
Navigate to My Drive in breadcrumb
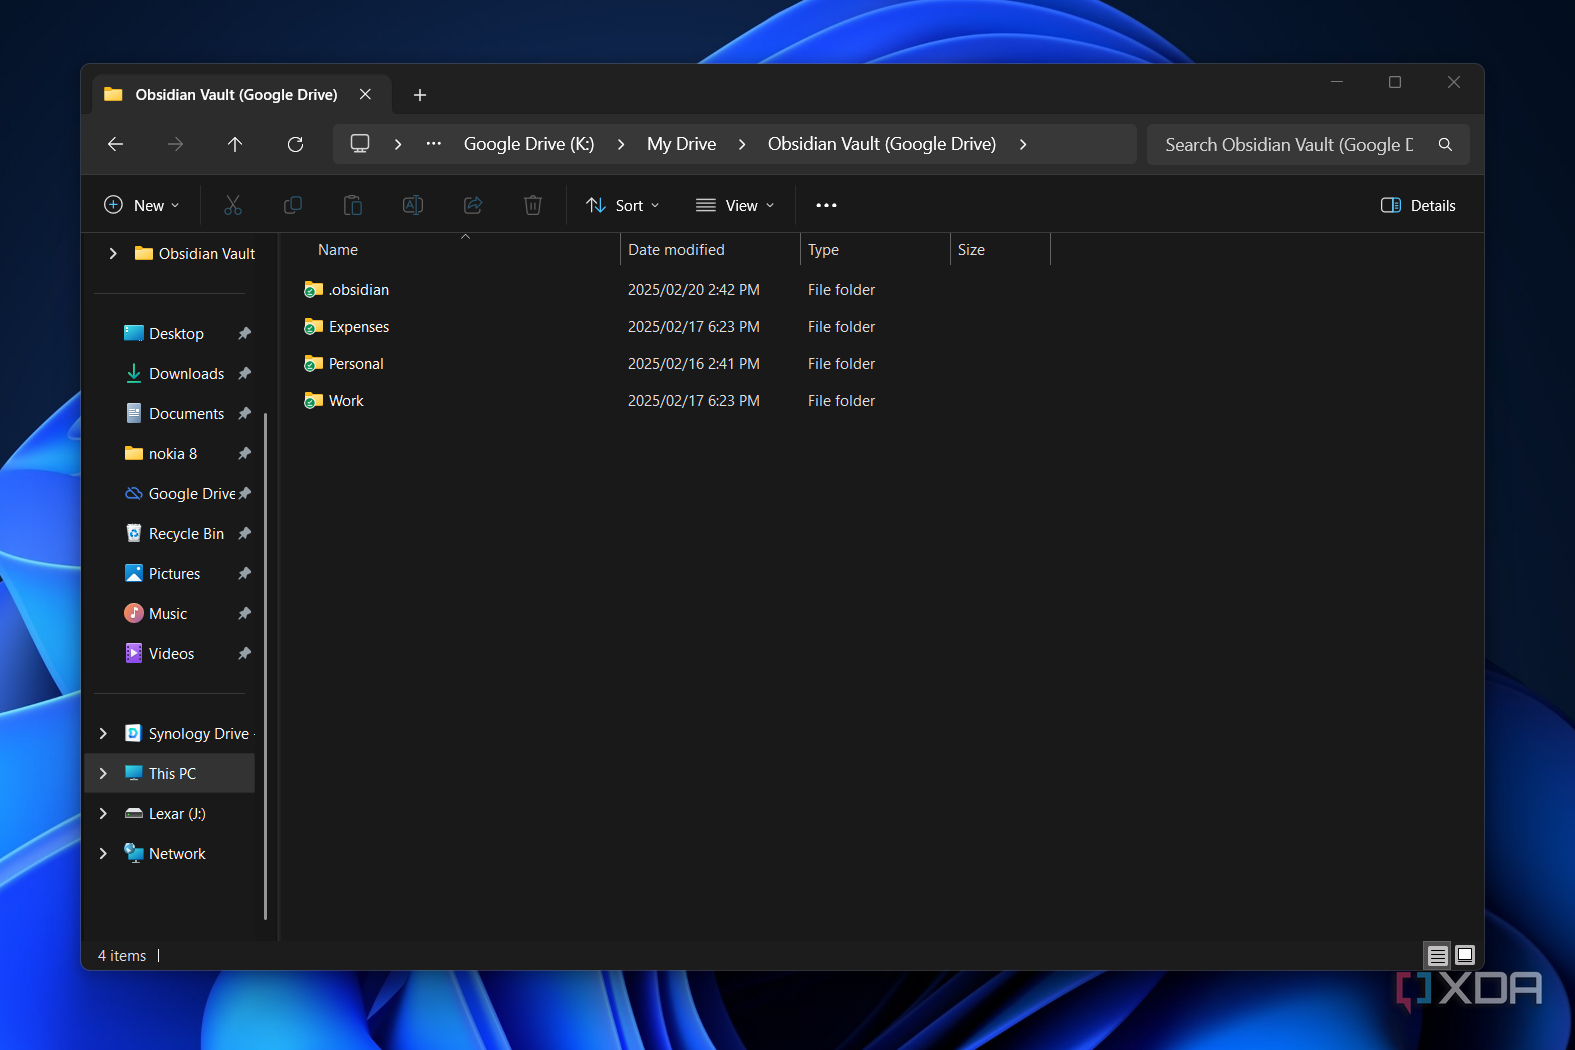tap(681, 144)
